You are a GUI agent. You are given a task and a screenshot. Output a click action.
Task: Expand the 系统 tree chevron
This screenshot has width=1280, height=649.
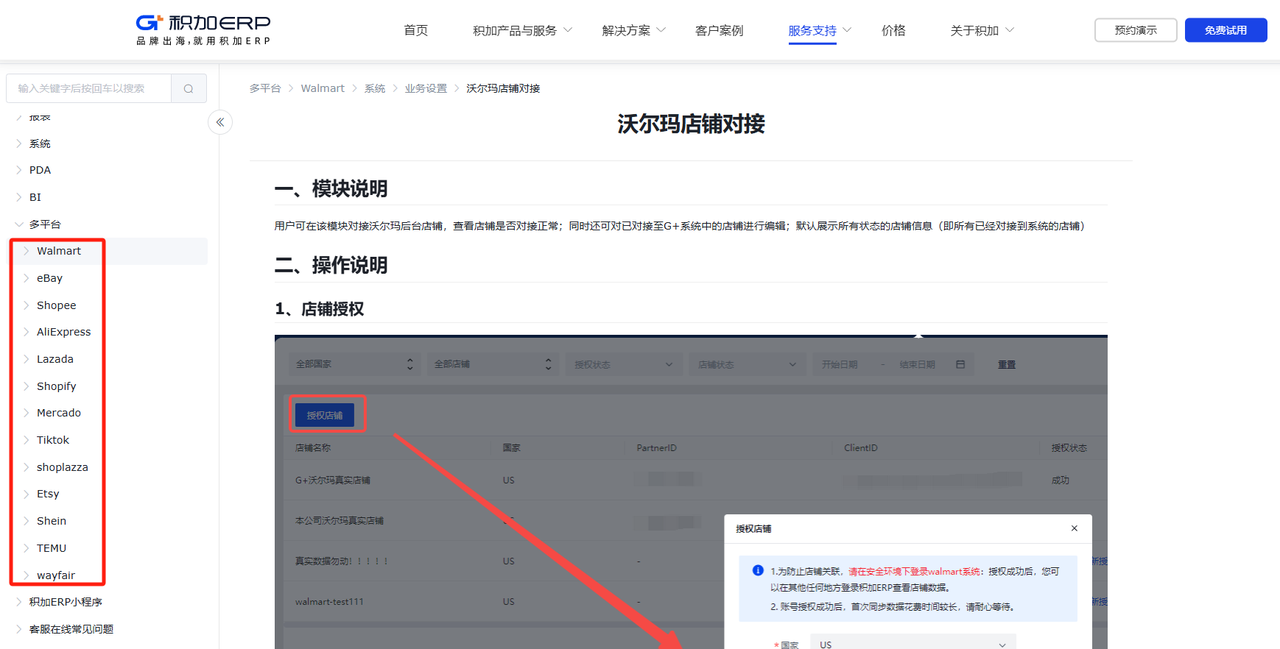click(19, 143)
